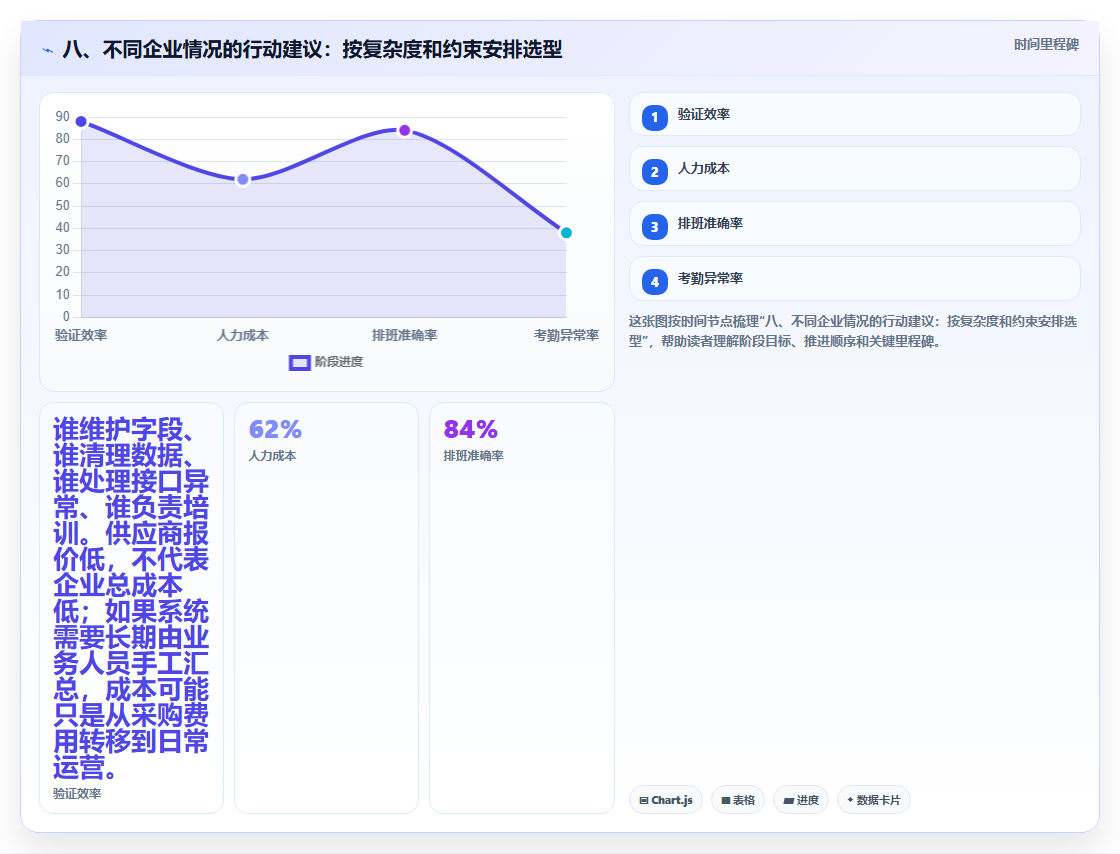1120x854 pixels.
Task: Click the 排班准确率 data point on the chart
Action: (404, 131)
